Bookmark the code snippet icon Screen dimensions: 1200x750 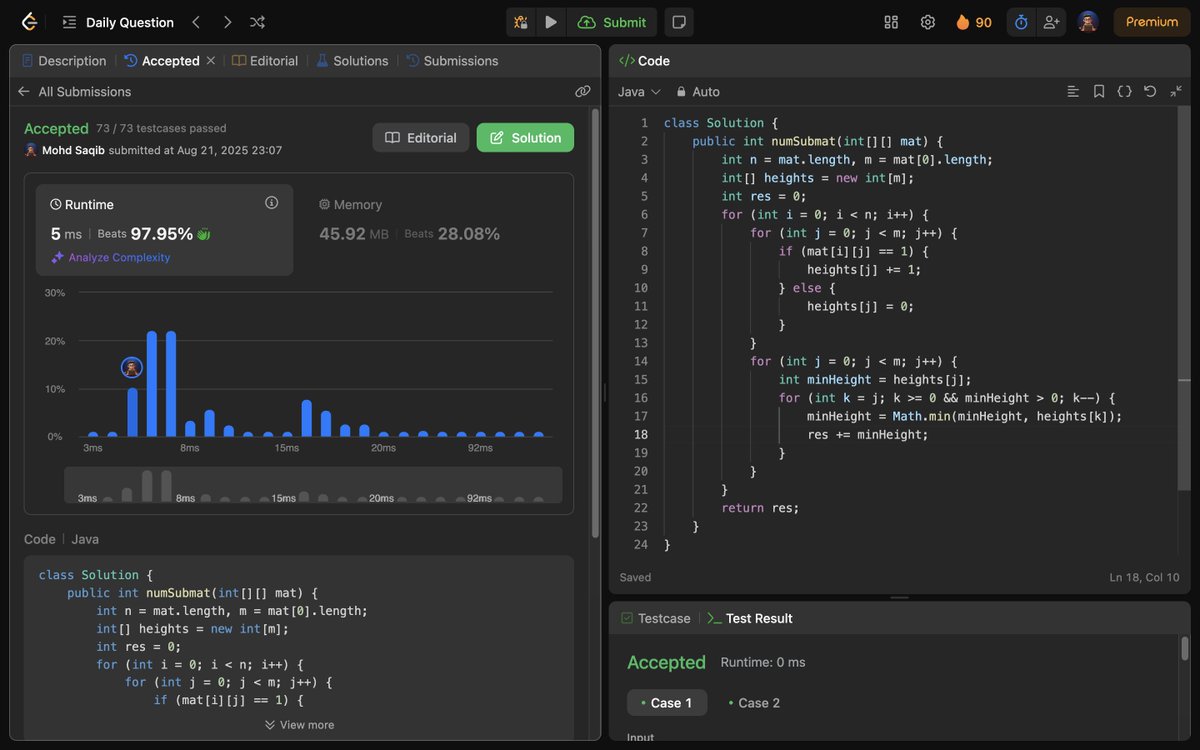pyautogui.click(x=1099, y=91)
